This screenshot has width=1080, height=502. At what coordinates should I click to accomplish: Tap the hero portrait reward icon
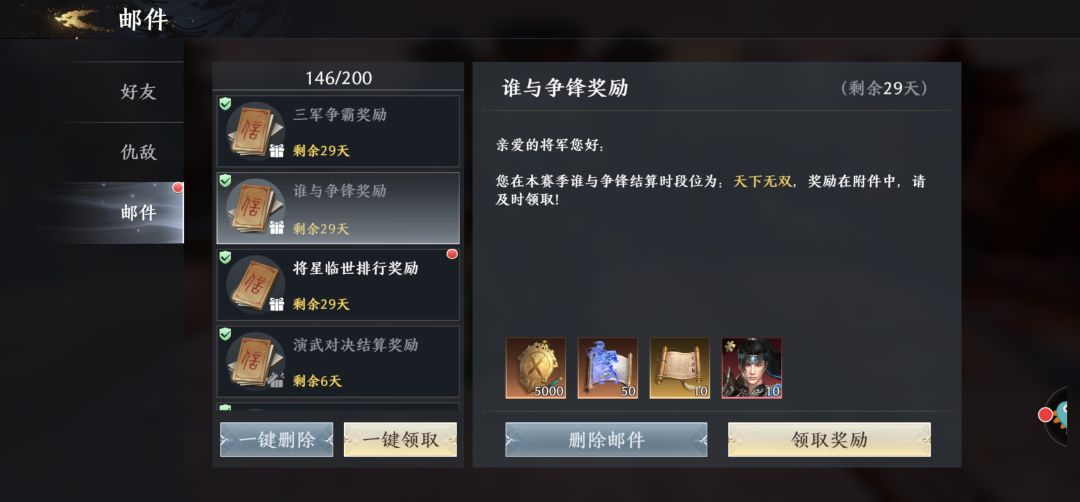pos(751,368)
